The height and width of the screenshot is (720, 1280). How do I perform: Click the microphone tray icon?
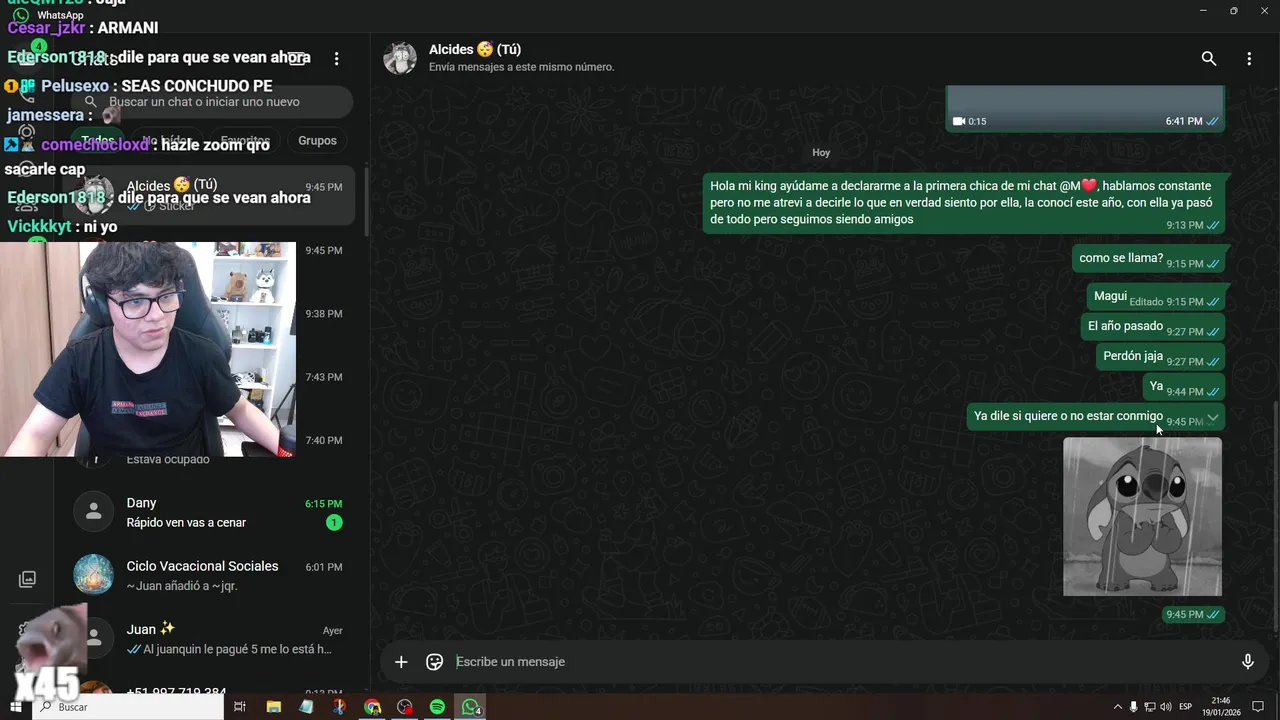[x=1133, y=707]
